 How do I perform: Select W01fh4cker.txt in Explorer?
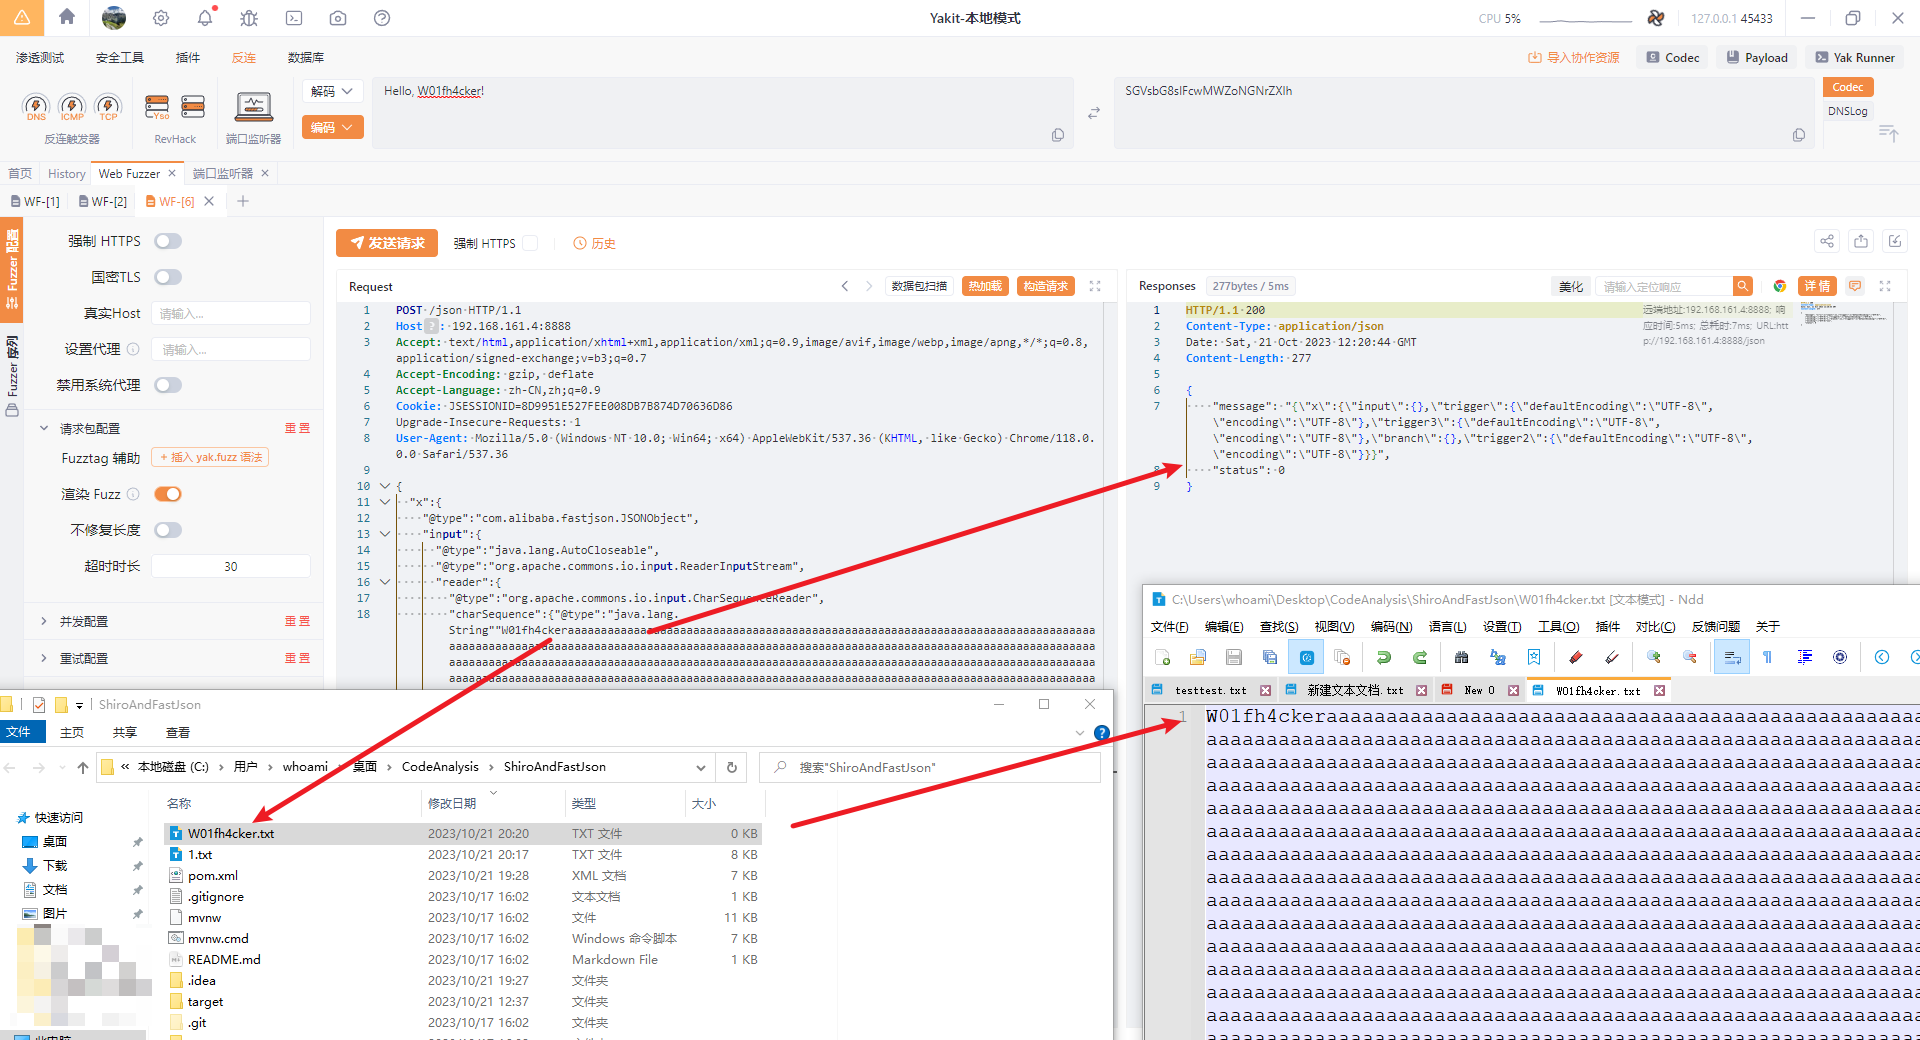click(x=463, y=833)
